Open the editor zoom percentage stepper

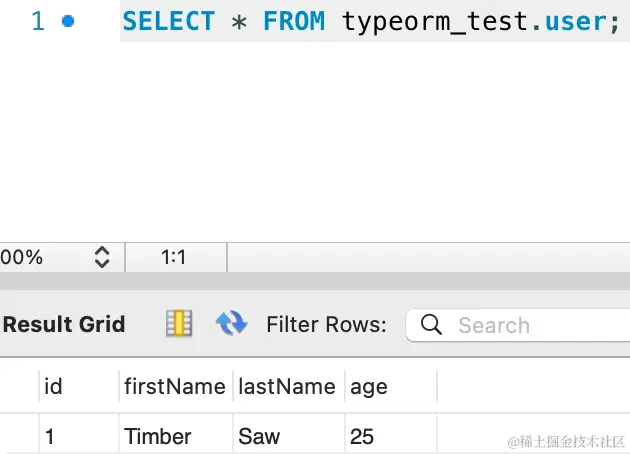pos(101,257)
